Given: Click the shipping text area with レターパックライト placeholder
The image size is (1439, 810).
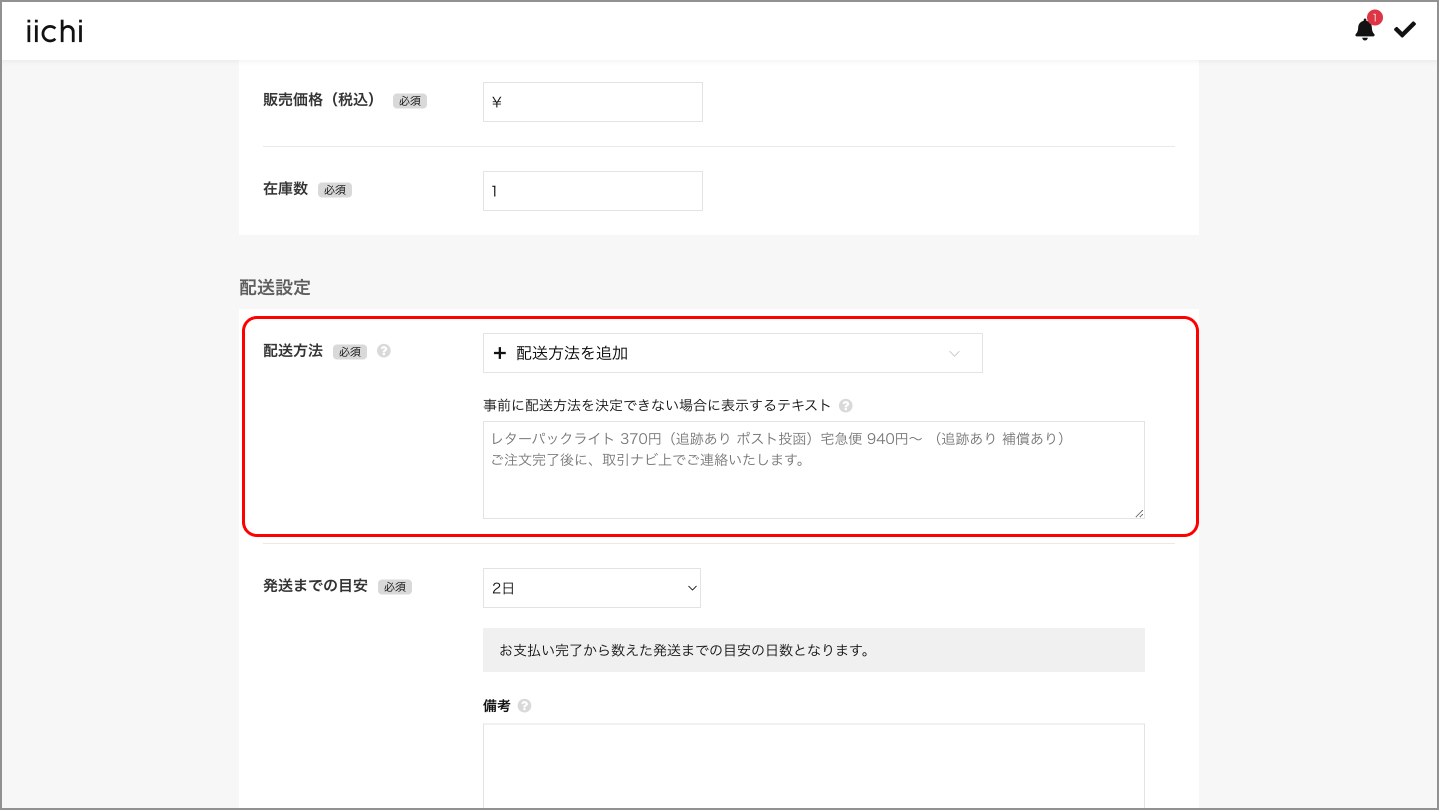Looking at the screenshot, I should coord(814,470).
